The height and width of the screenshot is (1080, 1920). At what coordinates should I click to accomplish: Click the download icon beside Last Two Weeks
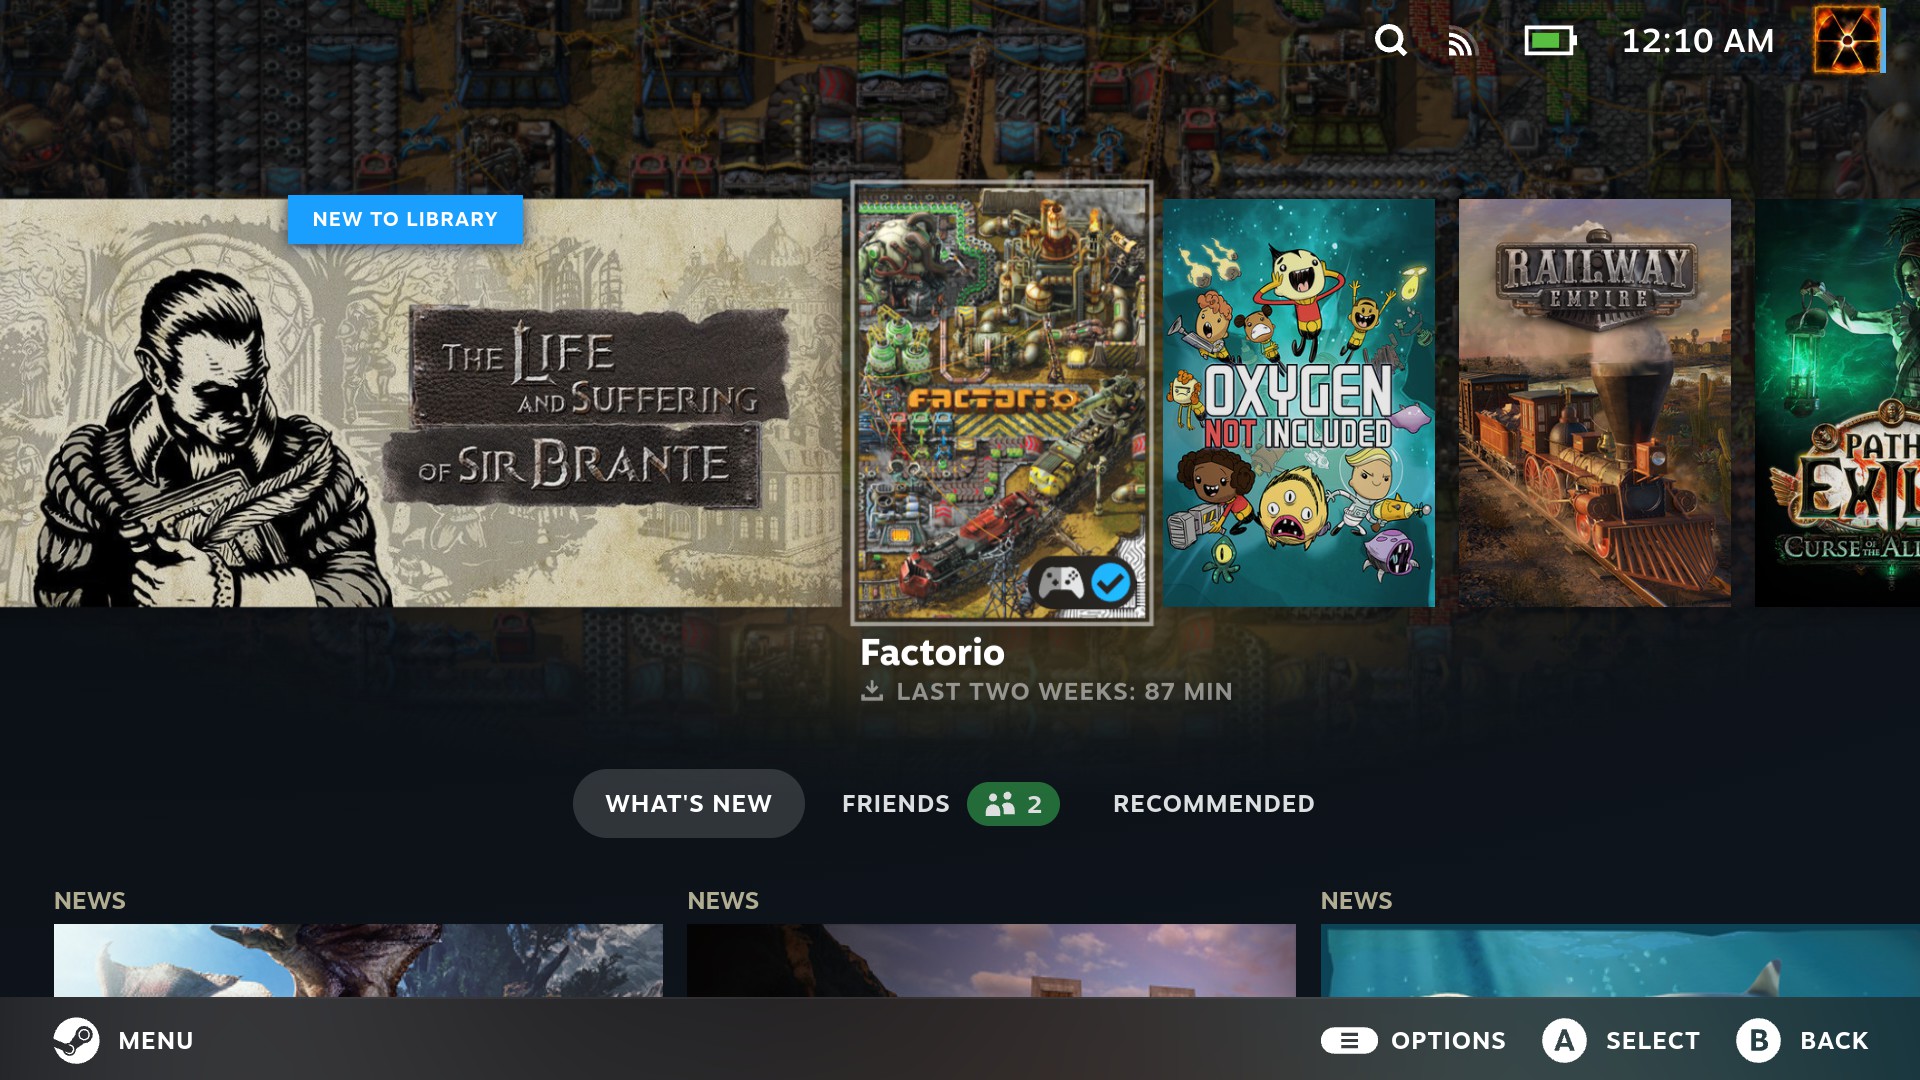(x=872, y=691)
